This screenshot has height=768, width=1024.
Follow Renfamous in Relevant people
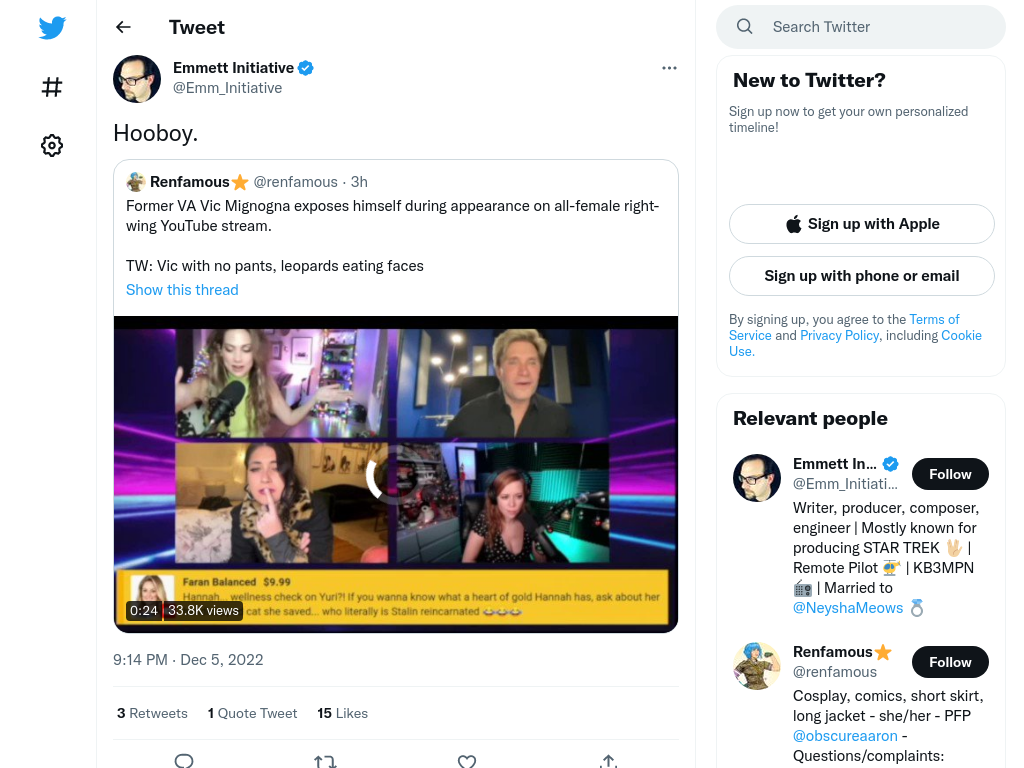[x=950, y=662]
